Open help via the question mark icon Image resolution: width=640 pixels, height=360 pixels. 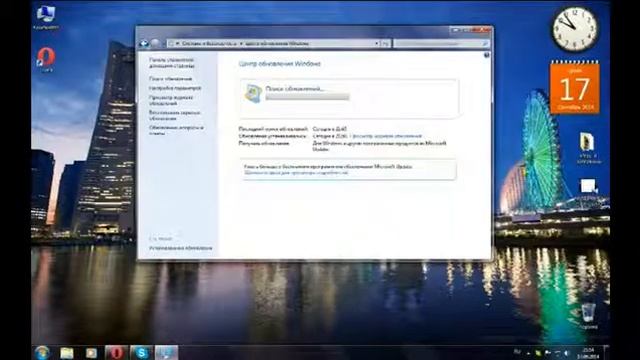point(487,55)
